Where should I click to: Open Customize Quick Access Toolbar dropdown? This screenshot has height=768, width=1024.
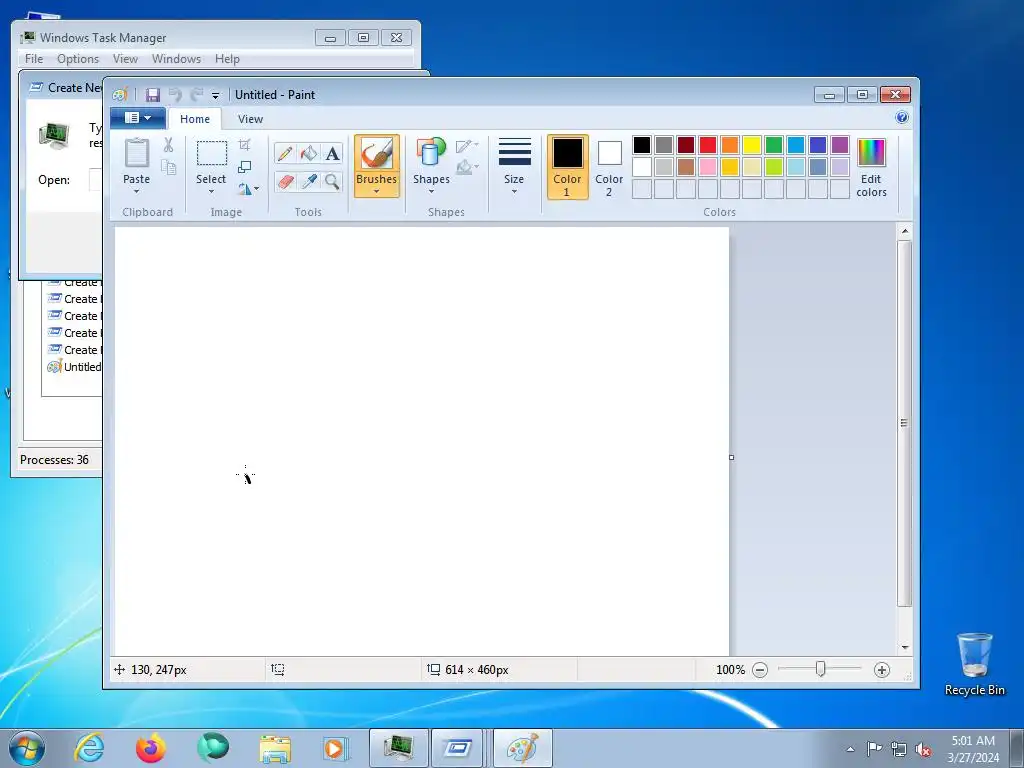[x=216, y=95]
